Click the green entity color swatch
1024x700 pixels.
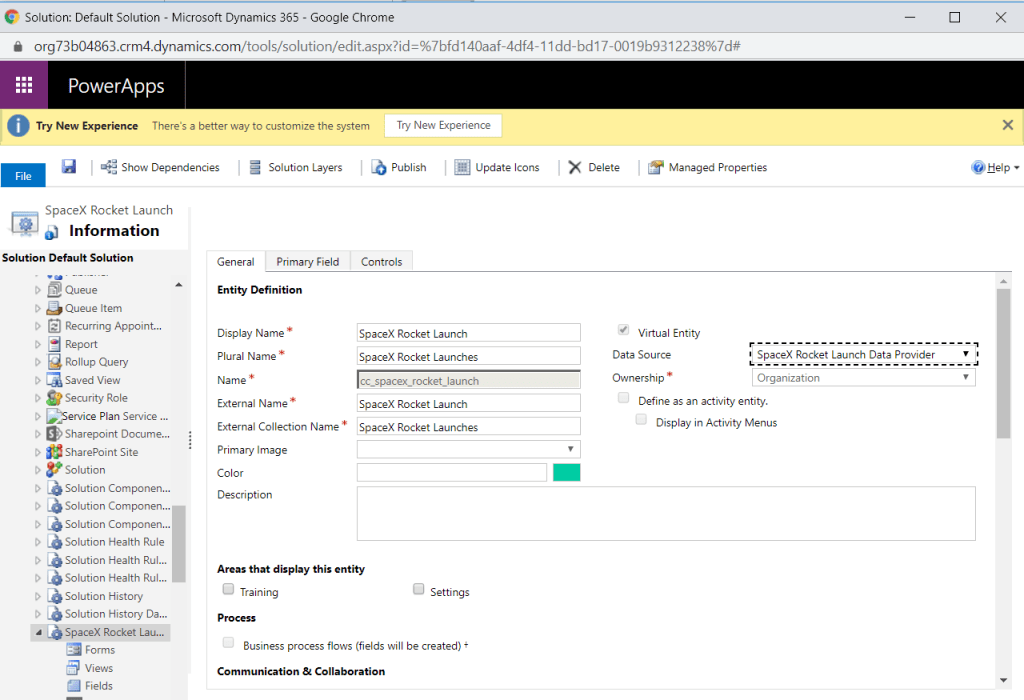(x=566, y=473)
